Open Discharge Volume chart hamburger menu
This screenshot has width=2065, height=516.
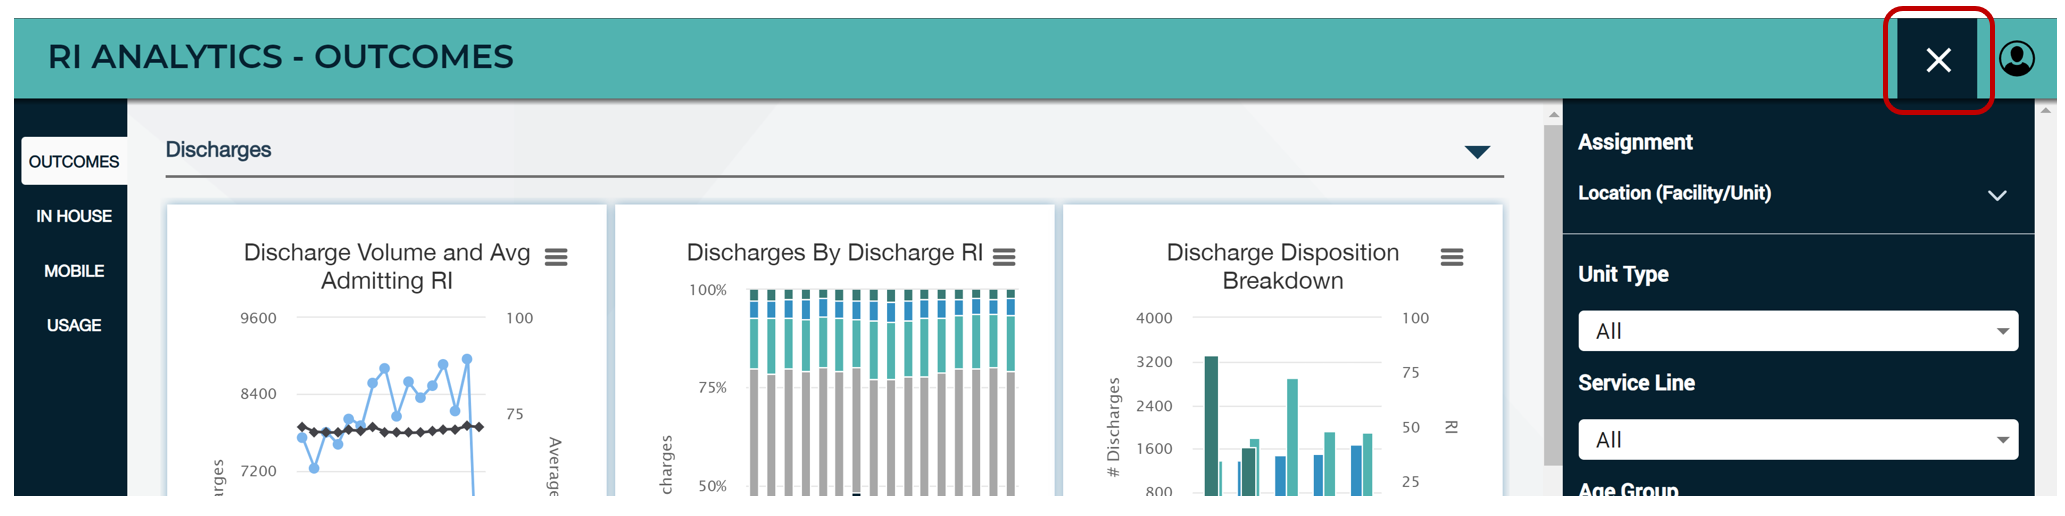point(556,257)
